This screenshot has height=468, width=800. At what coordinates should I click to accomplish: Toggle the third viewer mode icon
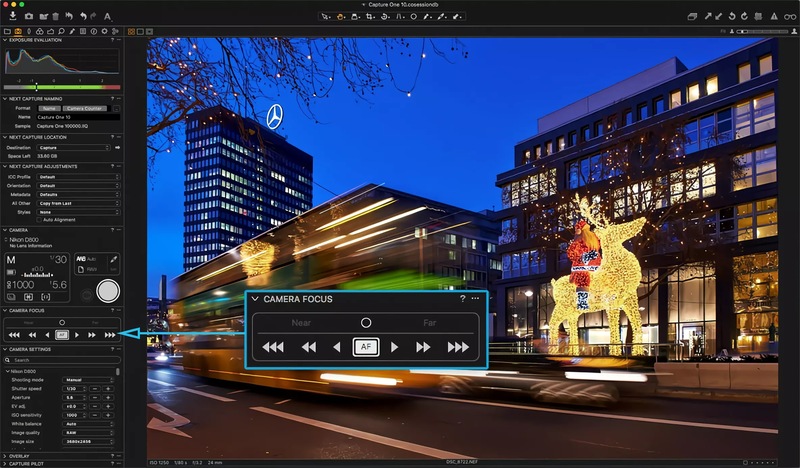point(149,31)
